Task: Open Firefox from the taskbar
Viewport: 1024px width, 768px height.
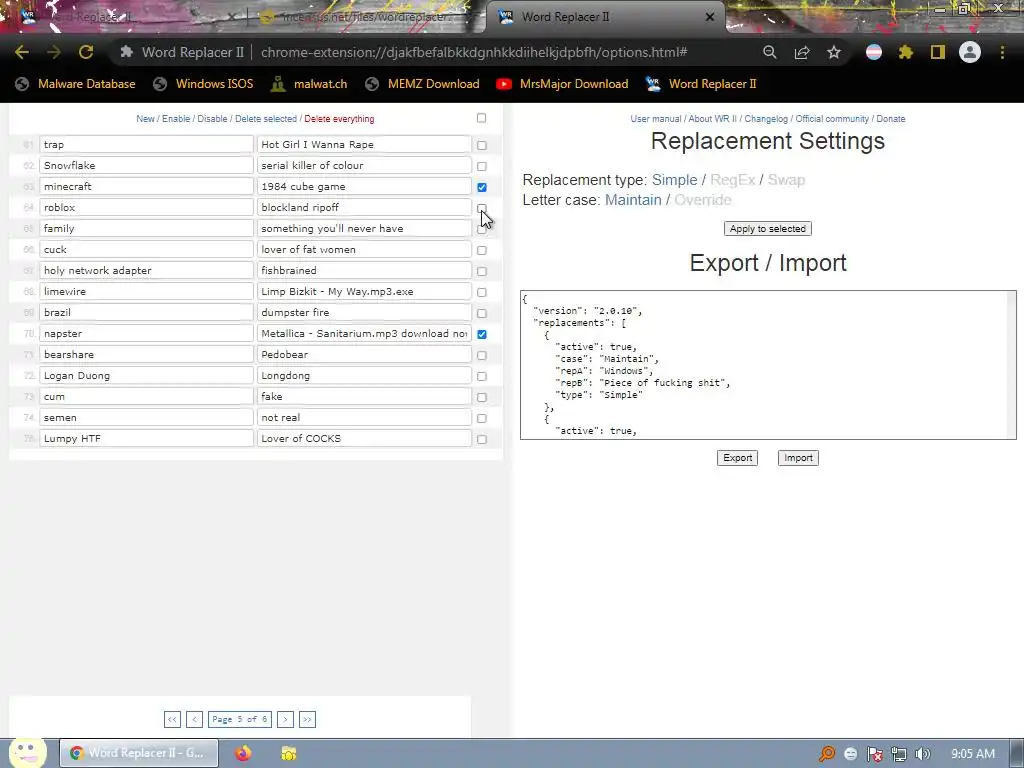Action: coord(243,753)
